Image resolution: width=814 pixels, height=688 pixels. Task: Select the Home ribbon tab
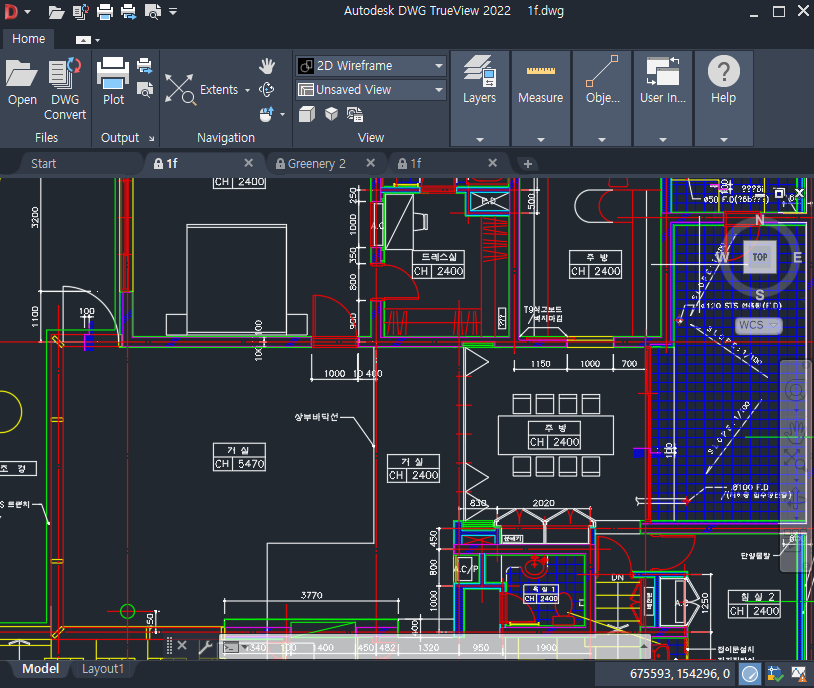[x=29, y=39]
